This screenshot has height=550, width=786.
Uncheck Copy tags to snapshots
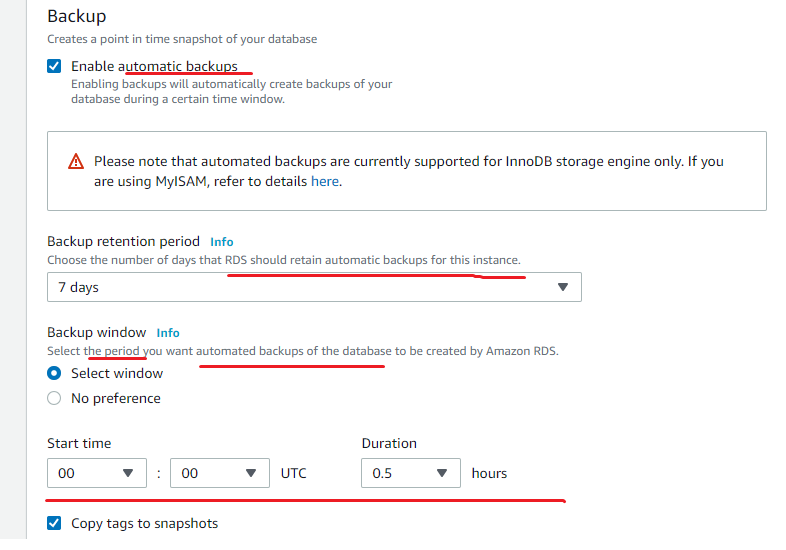(x=54, y=523)
